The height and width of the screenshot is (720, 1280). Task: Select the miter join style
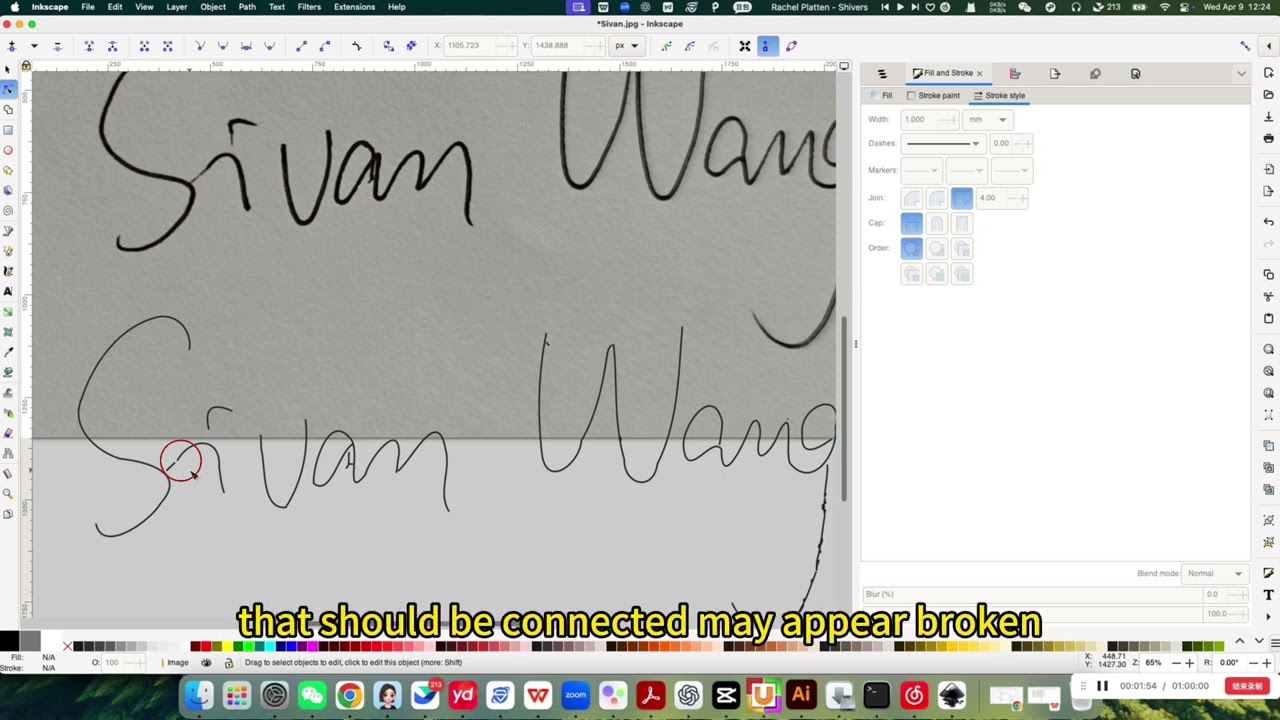pos(961,198)
